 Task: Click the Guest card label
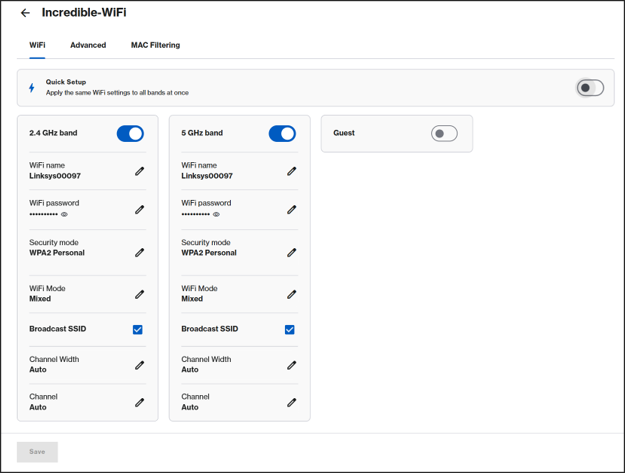344,133
